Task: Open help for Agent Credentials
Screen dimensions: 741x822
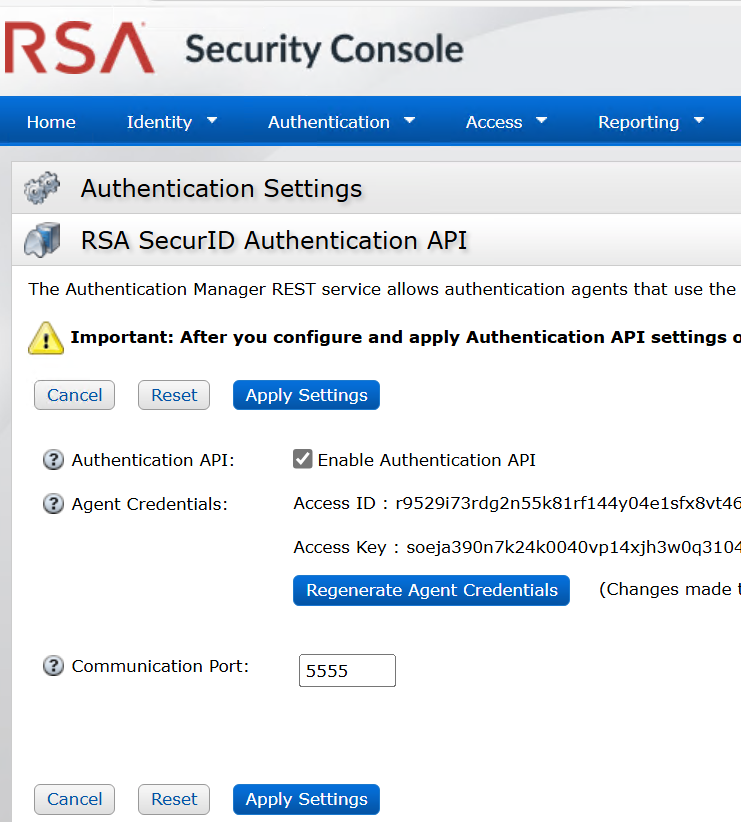Action: point(53,504)
